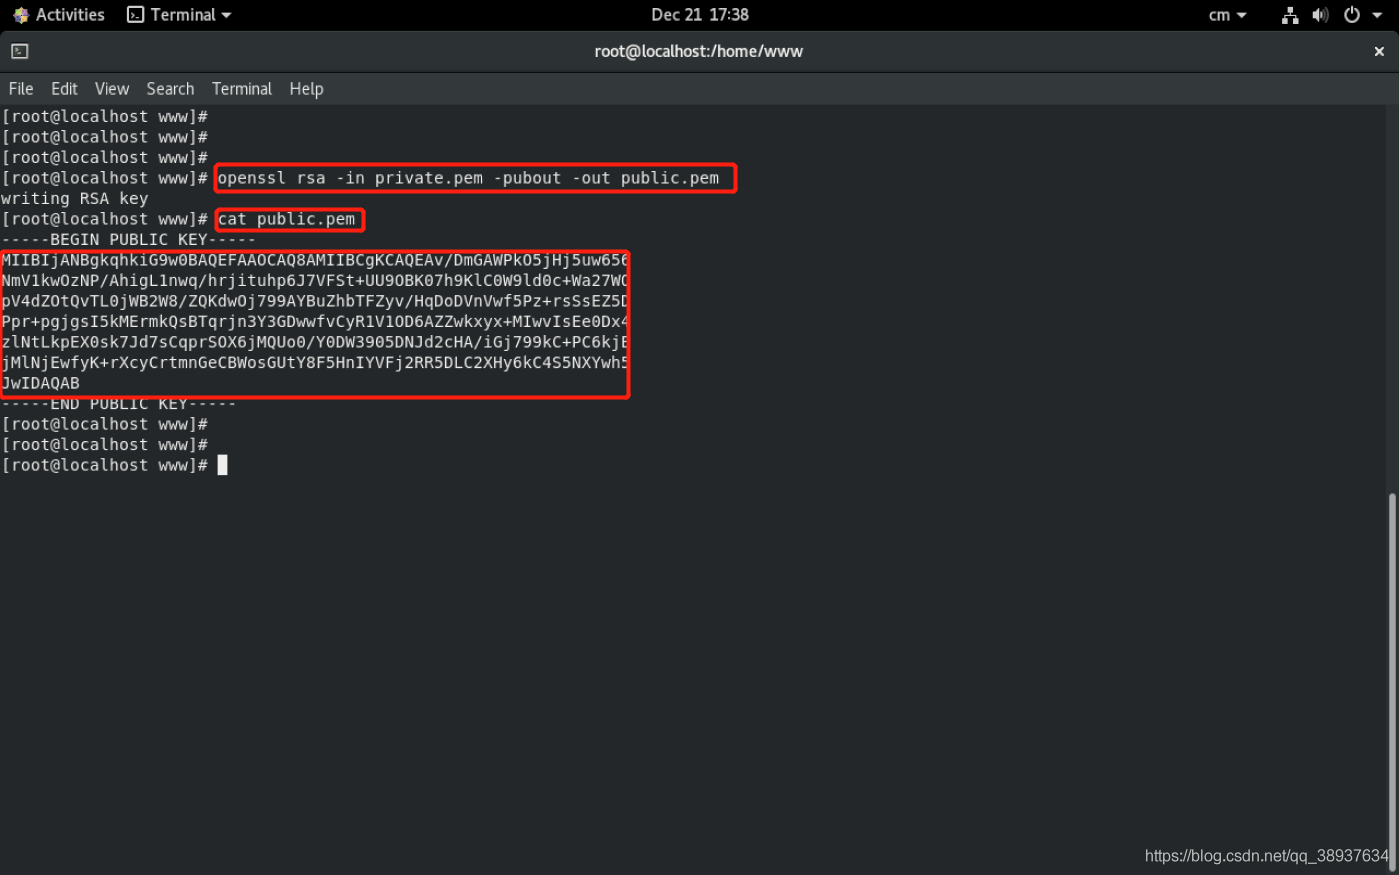This screenshot has width=1399, height=875.
Task: Click the openssl rsa command text
Action: (x=468, y=178)
